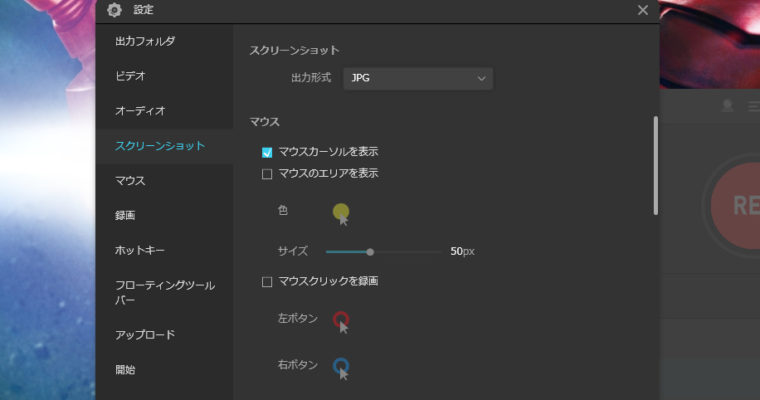760x400 pixels.
Task: Close the 設定 dialog
Action: (x=643, y=10)
